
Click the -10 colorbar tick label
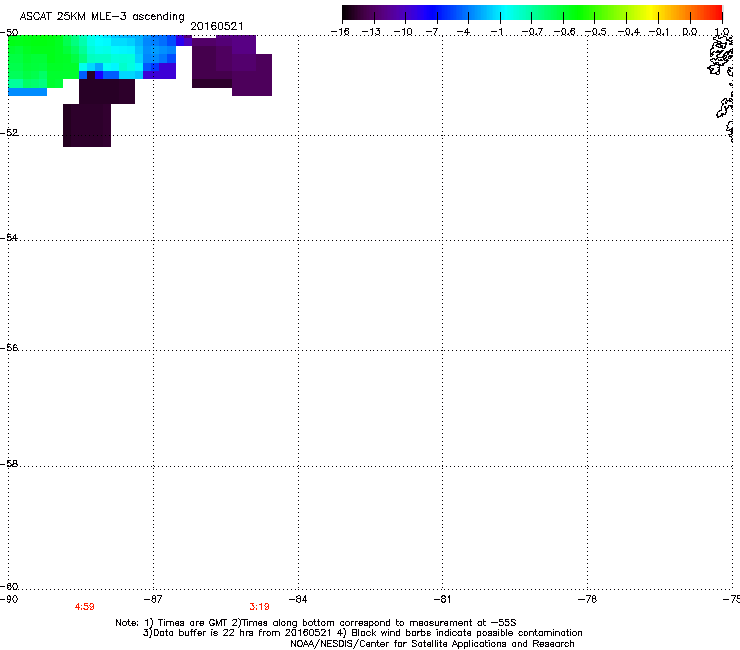coord(403,32)
